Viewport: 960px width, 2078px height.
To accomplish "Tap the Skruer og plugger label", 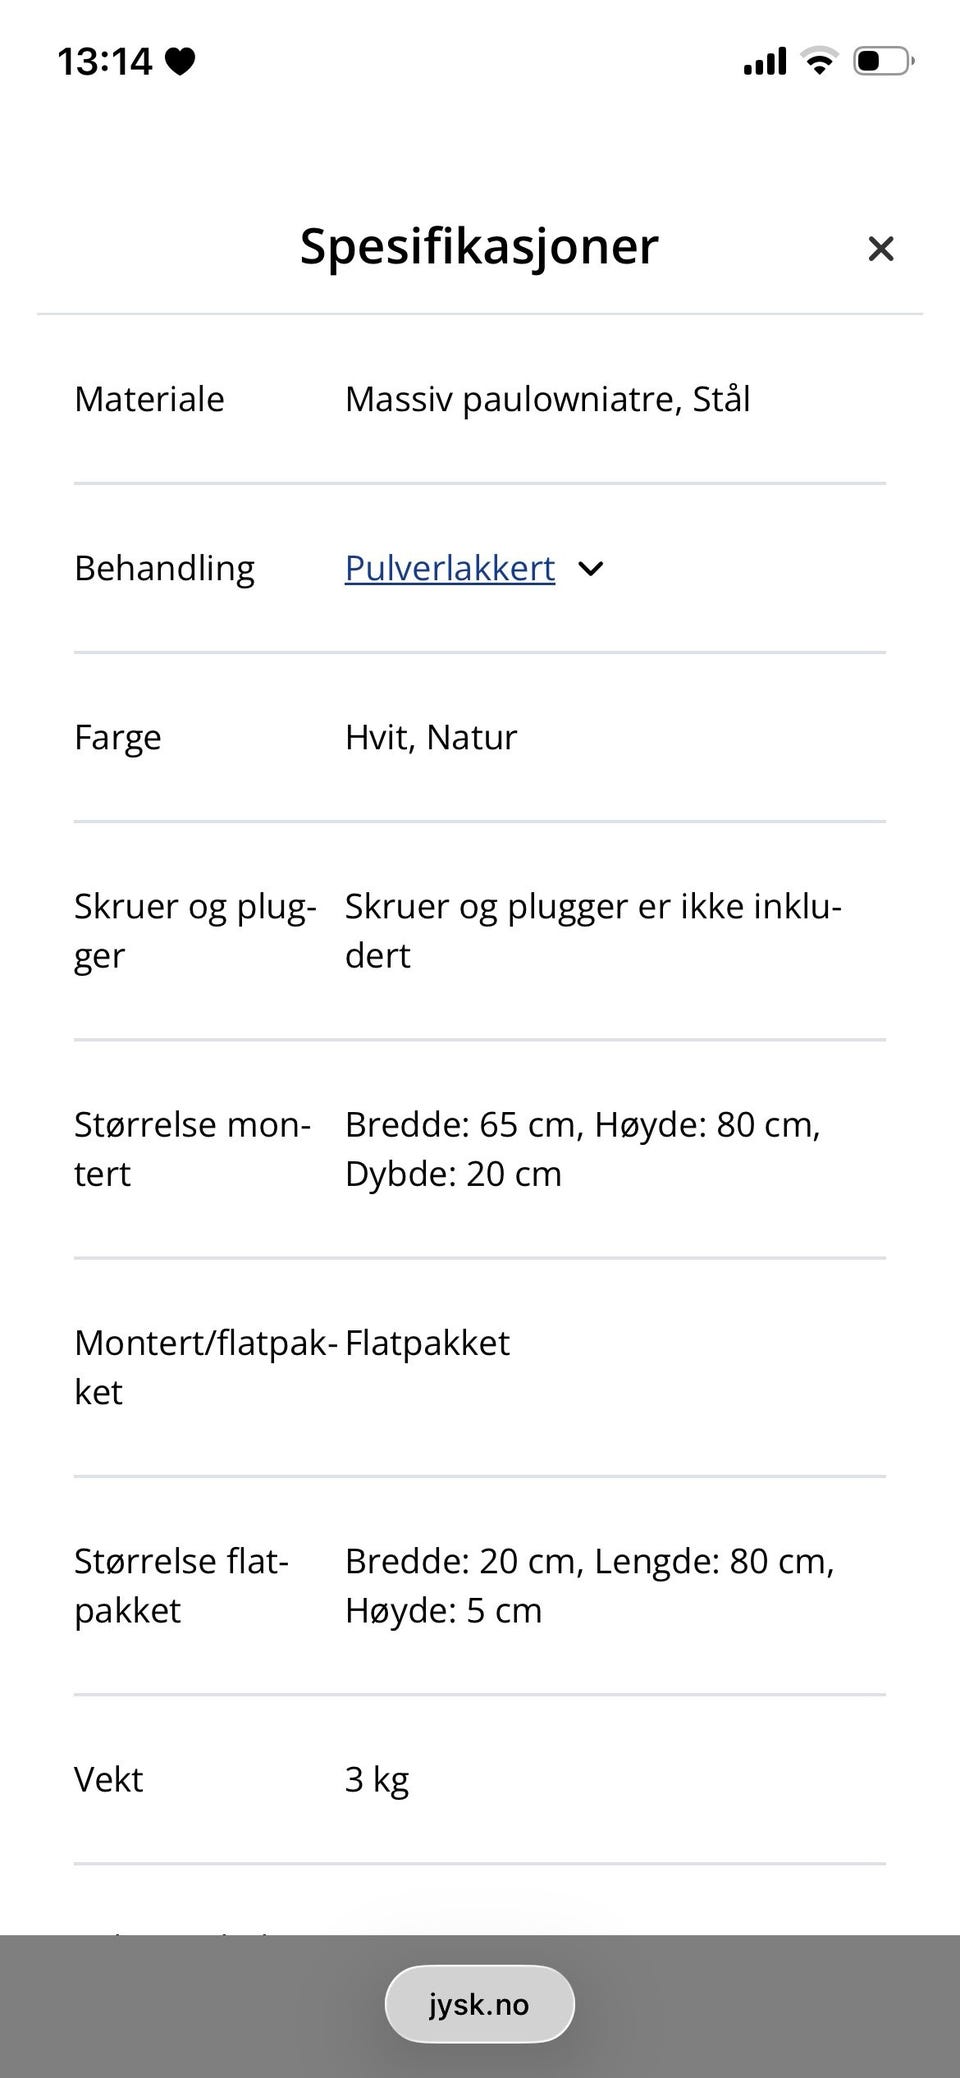I will 195,930.
